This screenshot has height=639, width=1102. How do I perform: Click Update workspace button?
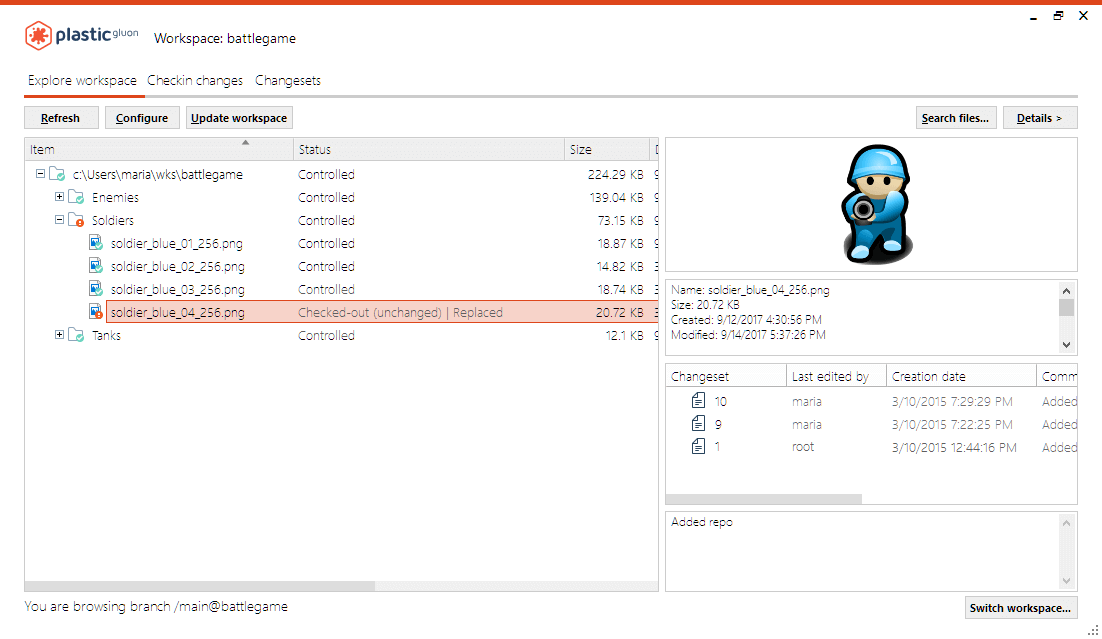[x=239, y=118]
